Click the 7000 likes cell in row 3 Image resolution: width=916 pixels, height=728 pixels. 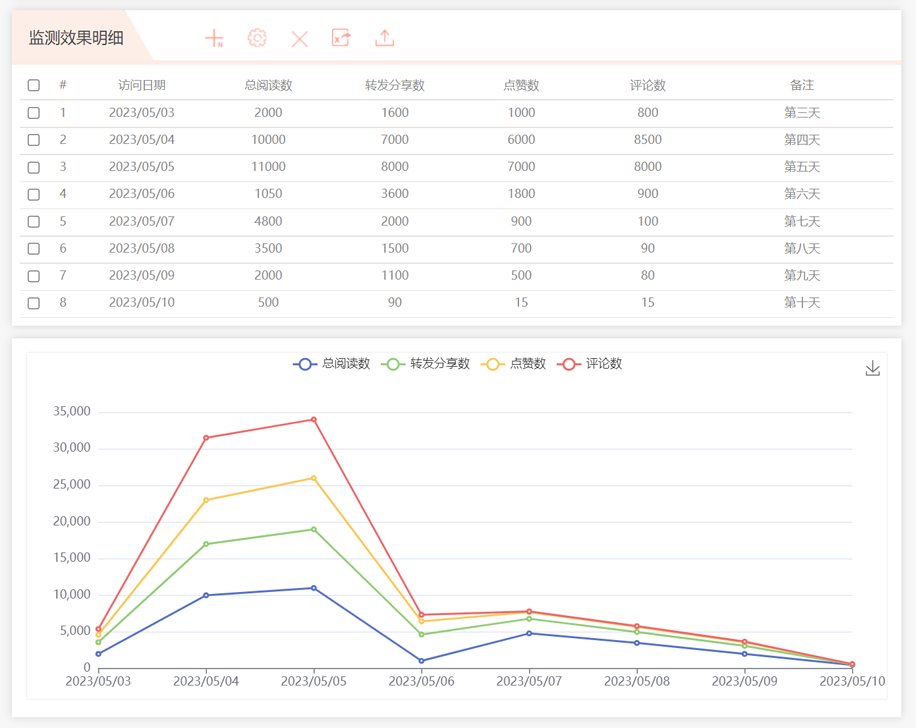[521, 167]
